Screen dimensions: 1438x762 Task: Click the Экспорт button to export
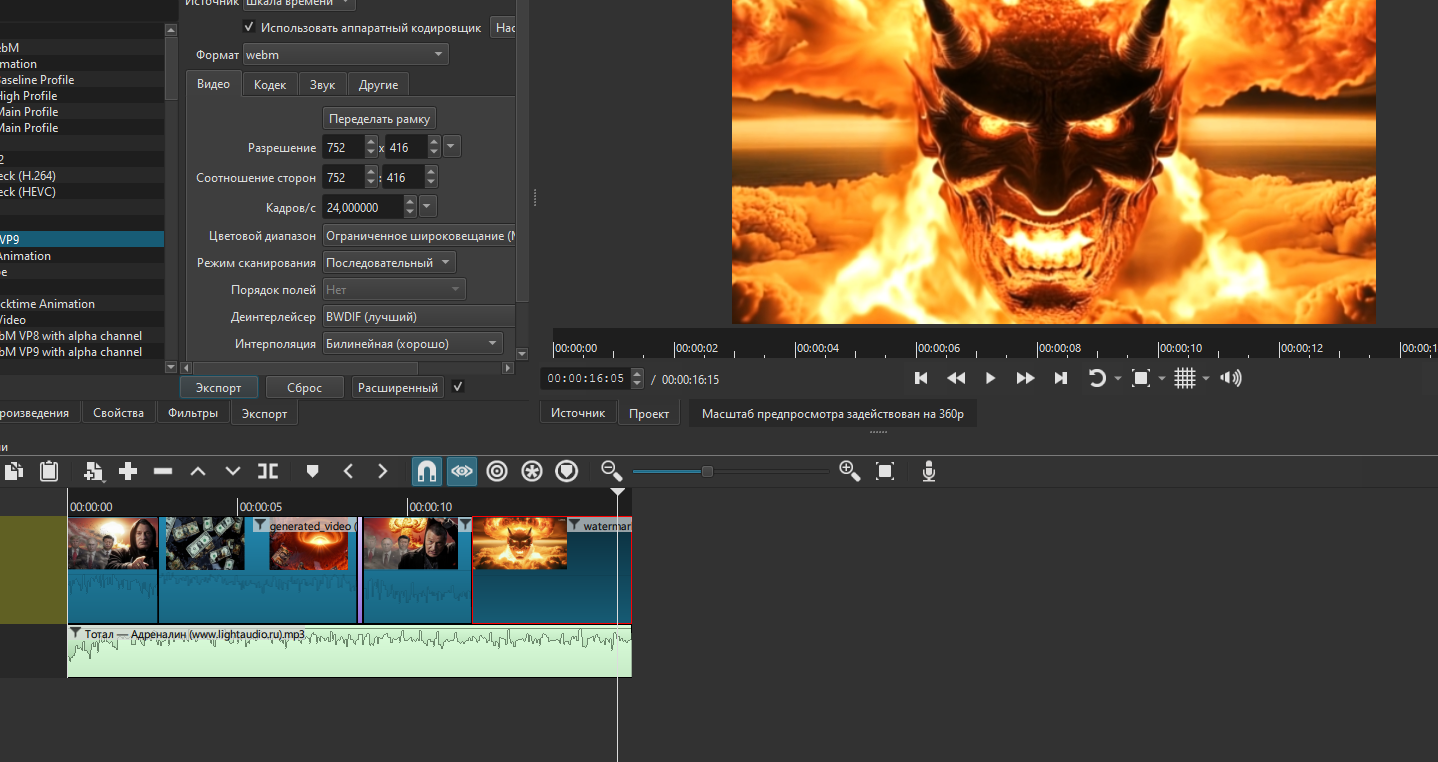point(219,387)
